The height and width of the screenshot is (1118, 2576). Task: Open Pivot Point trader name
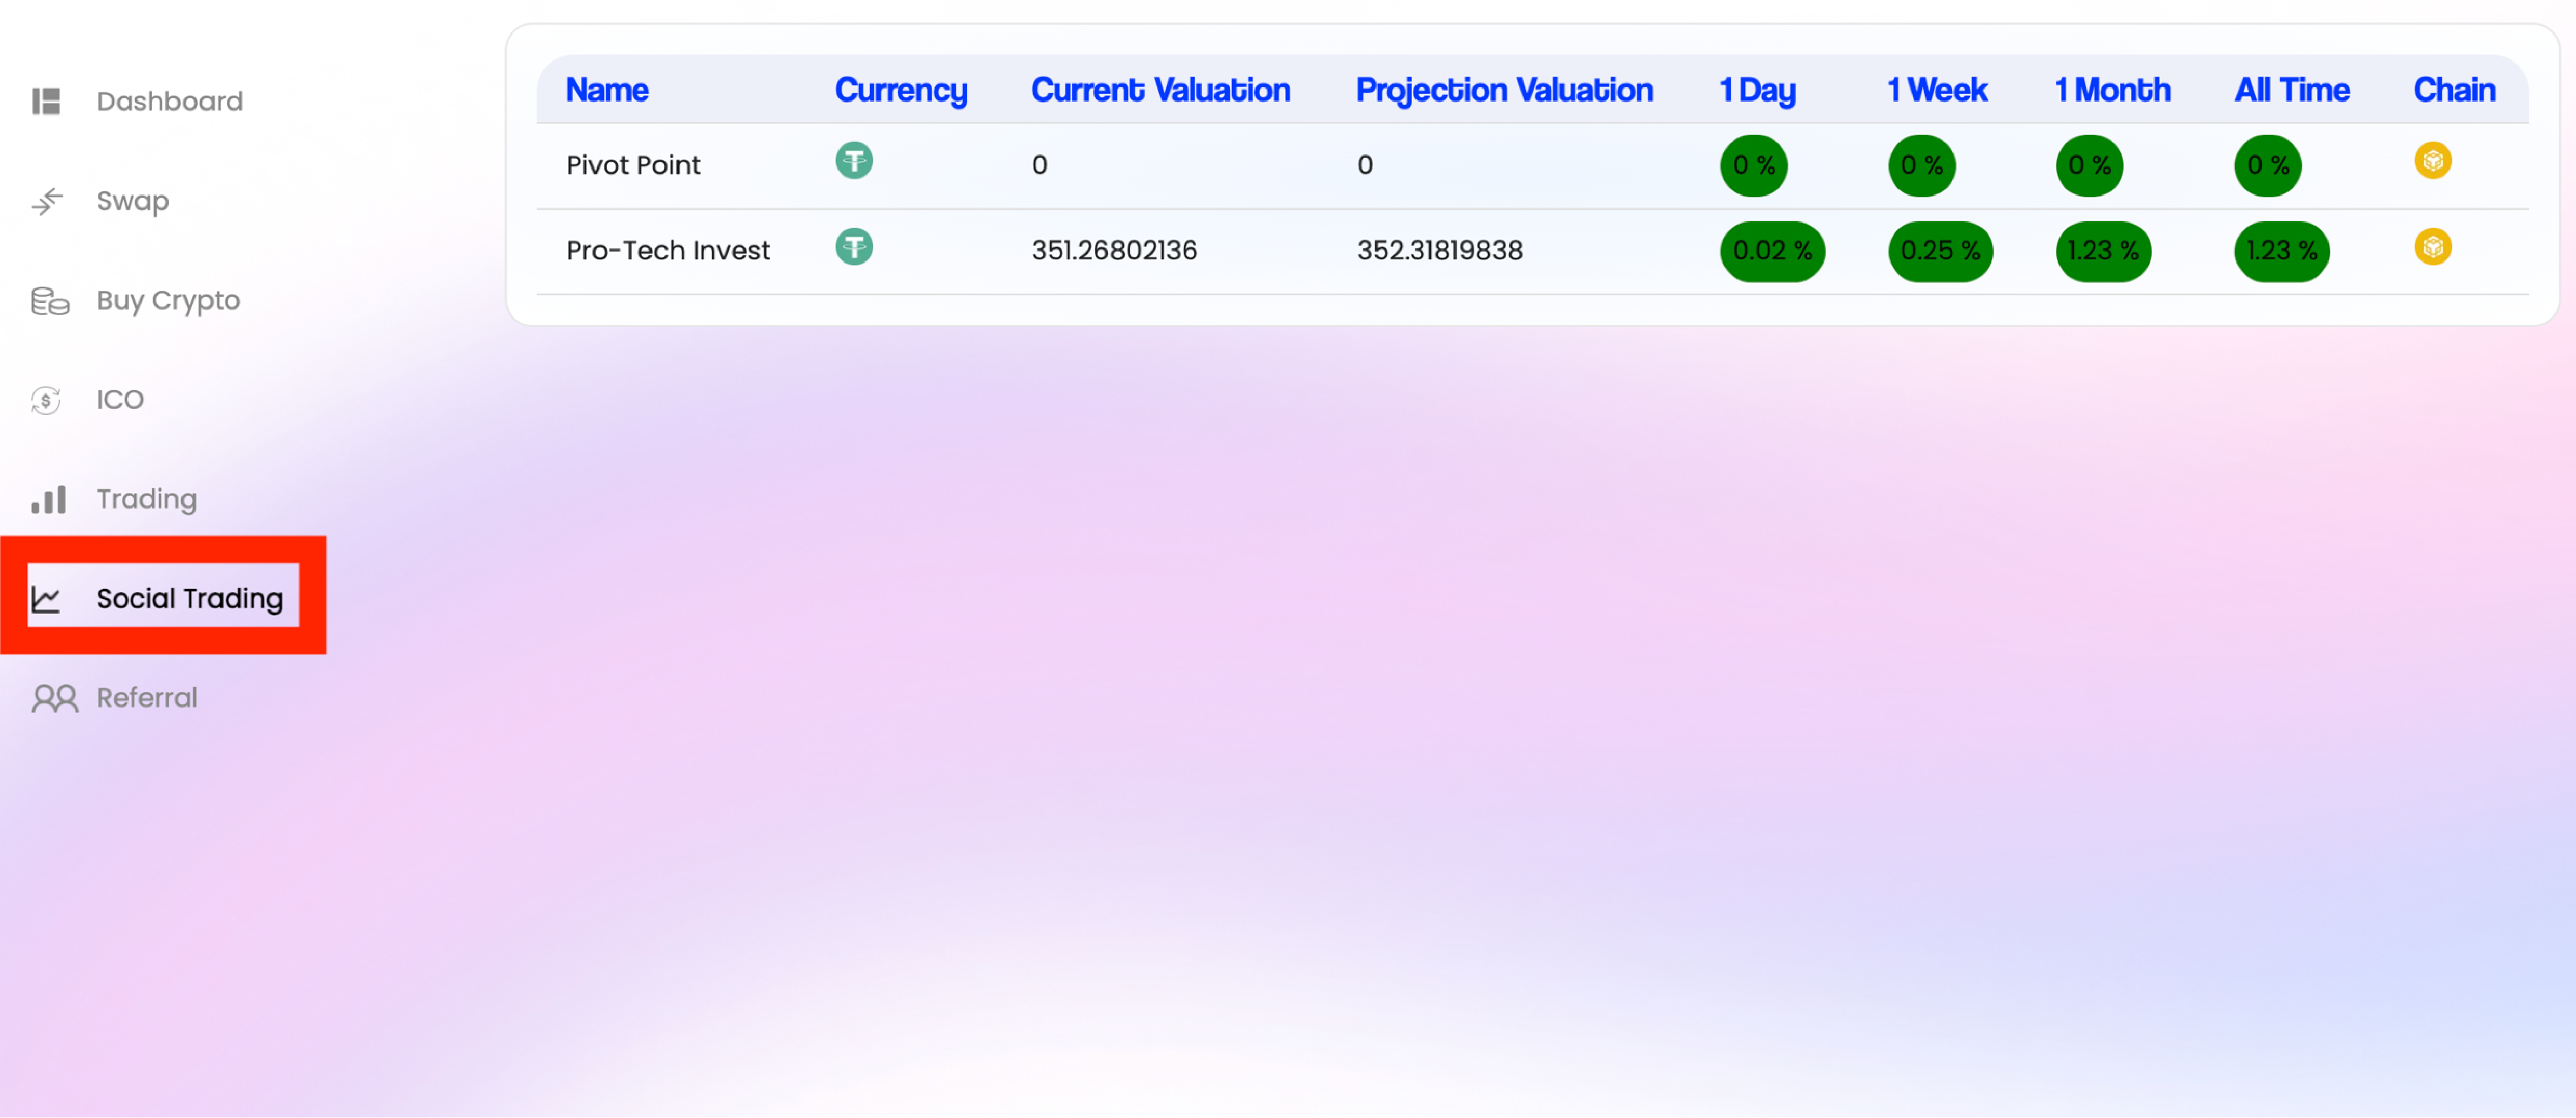(x=632, y=165)
